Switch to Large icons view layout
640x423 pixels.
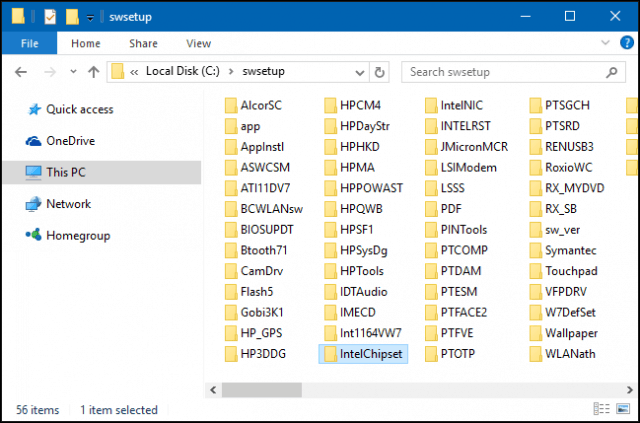pos(622,409)
